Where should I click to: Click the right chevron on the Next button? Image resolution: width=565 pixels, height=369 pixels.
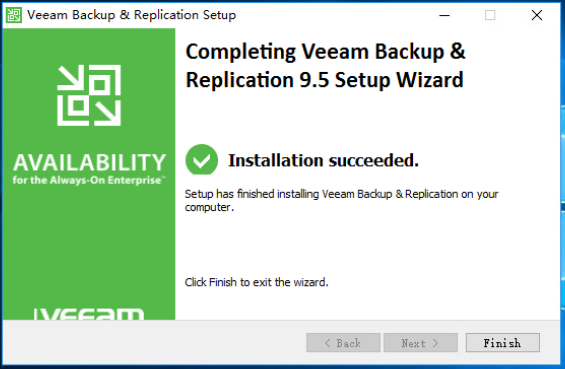pyautogui.click(x=435, y=343)
